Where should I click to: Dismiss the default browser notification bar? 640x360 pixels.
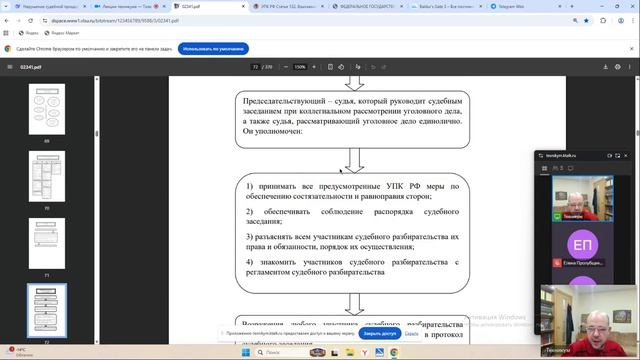click(631, 49)
